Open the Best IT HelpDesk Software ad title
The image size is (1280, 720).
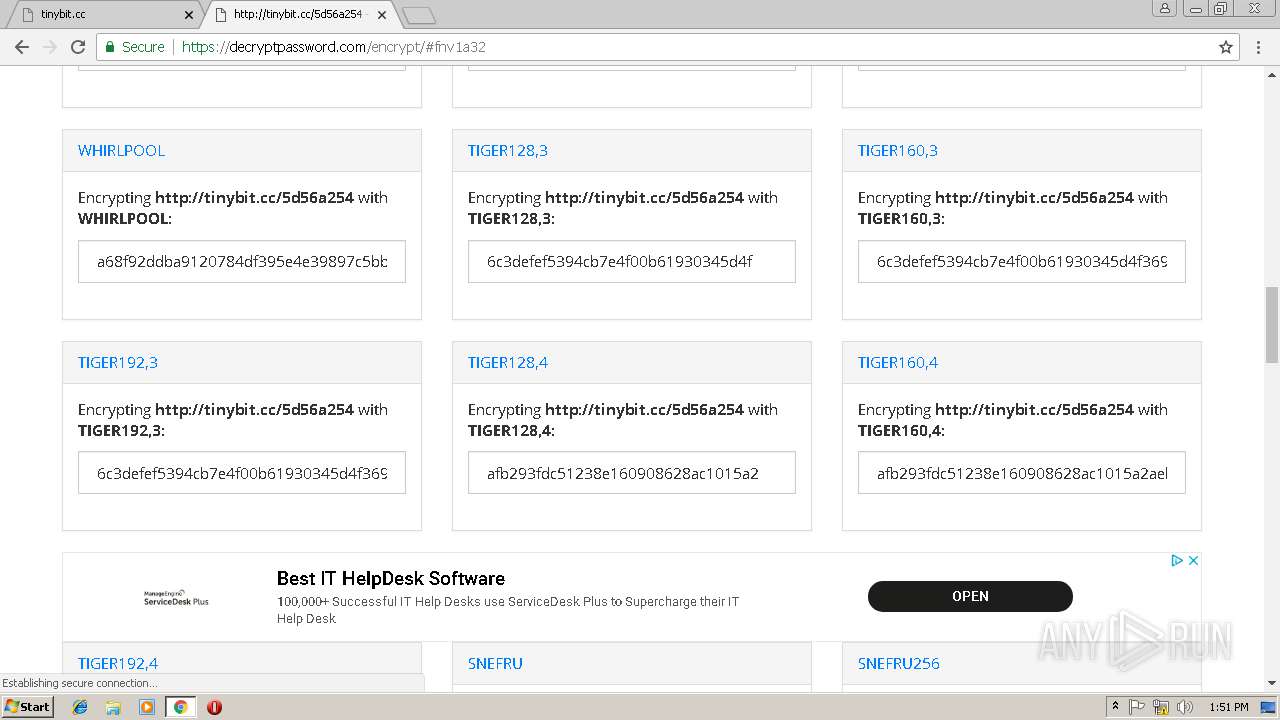pyautogui.click(x=391, y=578)
